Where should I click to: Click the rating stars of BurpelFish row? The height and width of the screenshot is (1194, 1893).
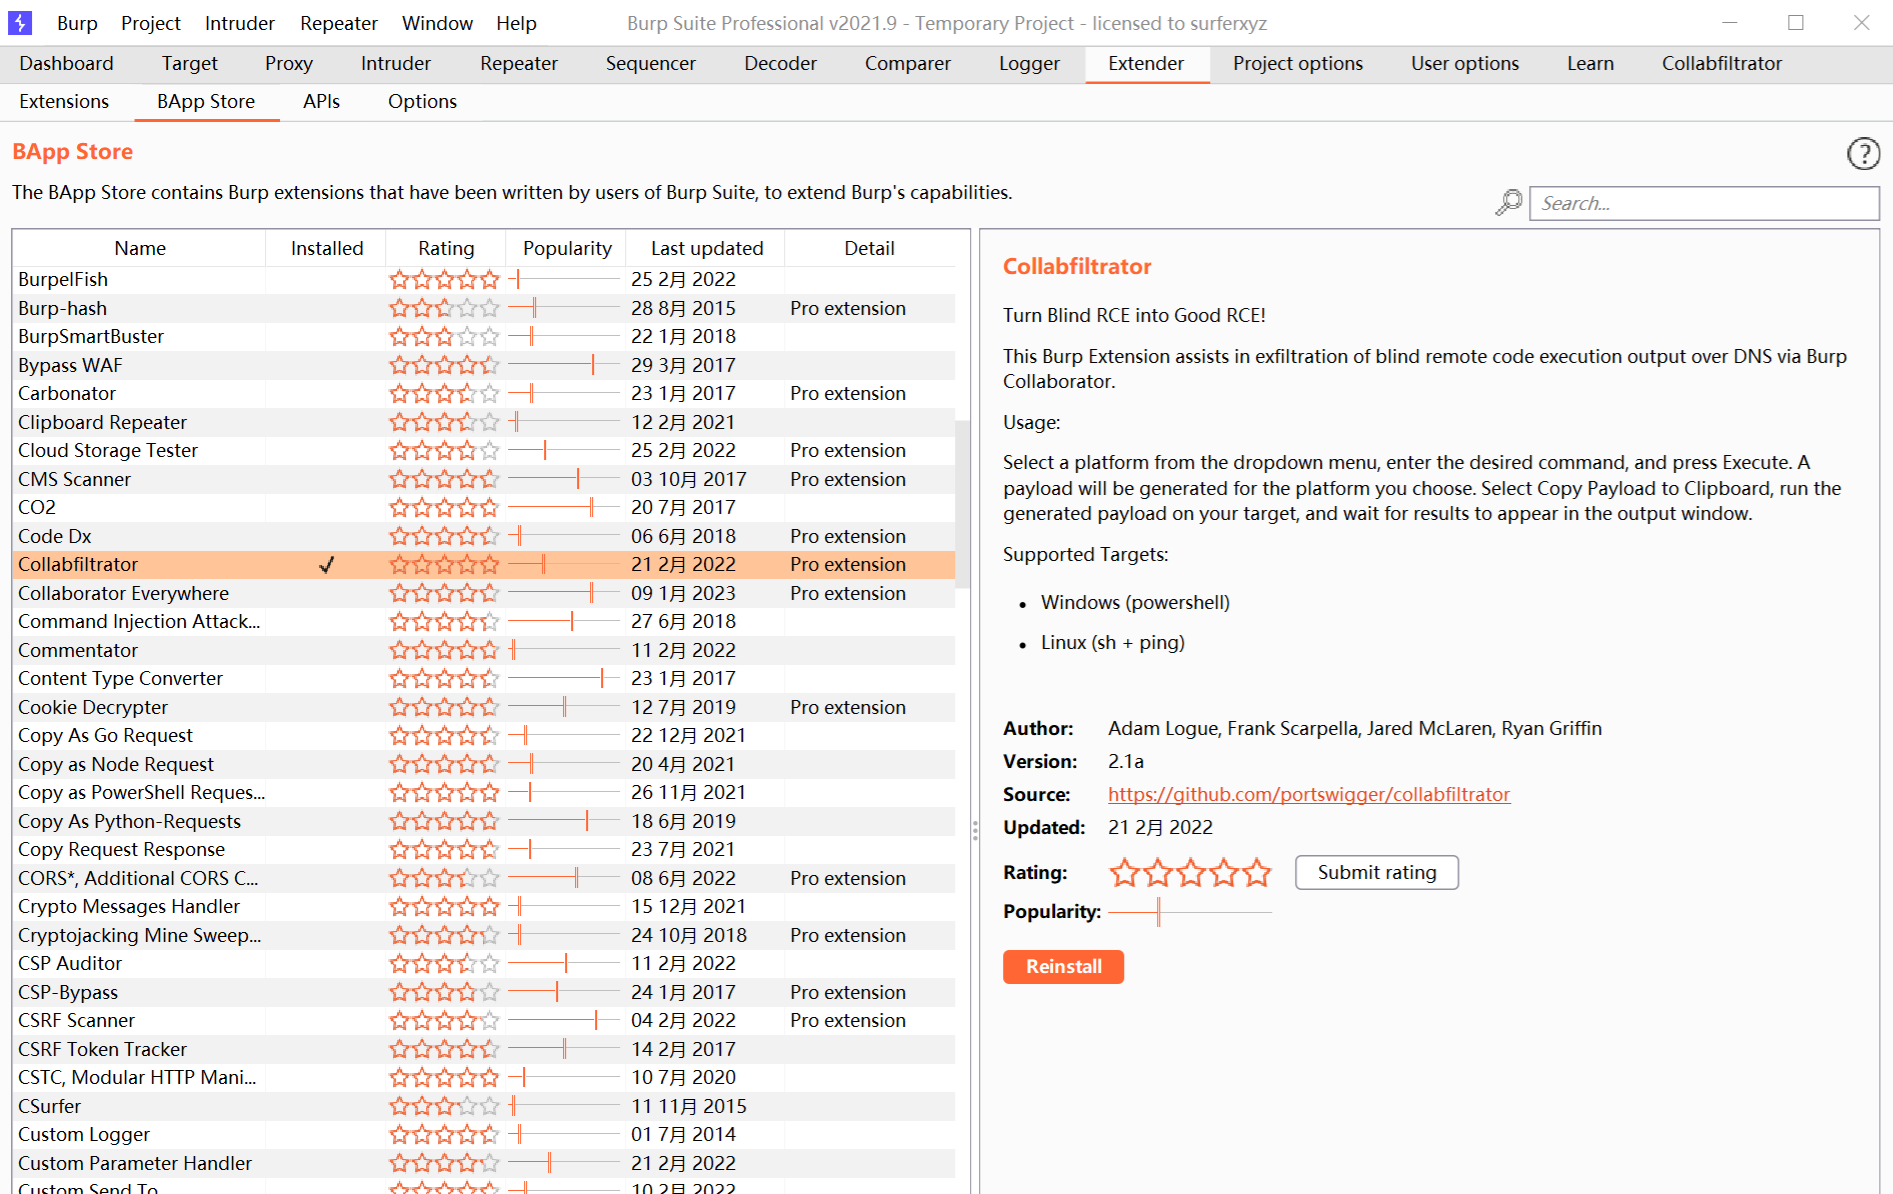(x=444, y=280)
